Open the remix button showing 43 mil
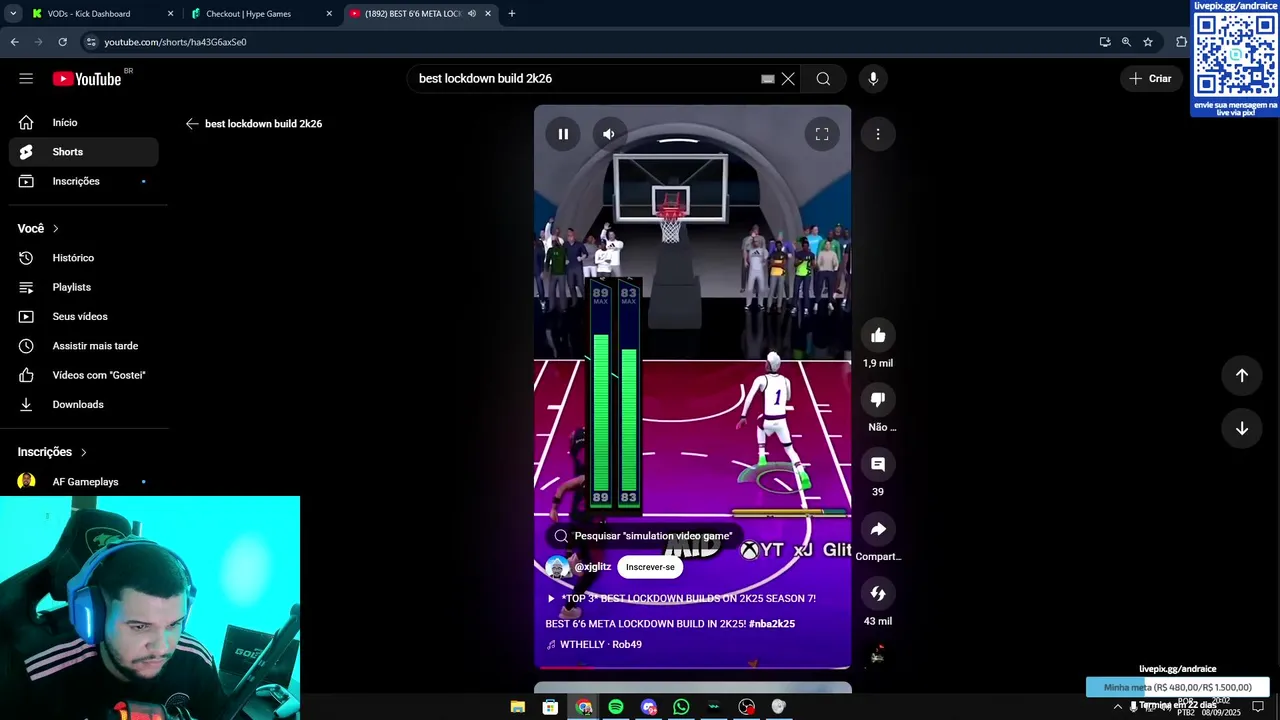 click(x=878, y=594)
